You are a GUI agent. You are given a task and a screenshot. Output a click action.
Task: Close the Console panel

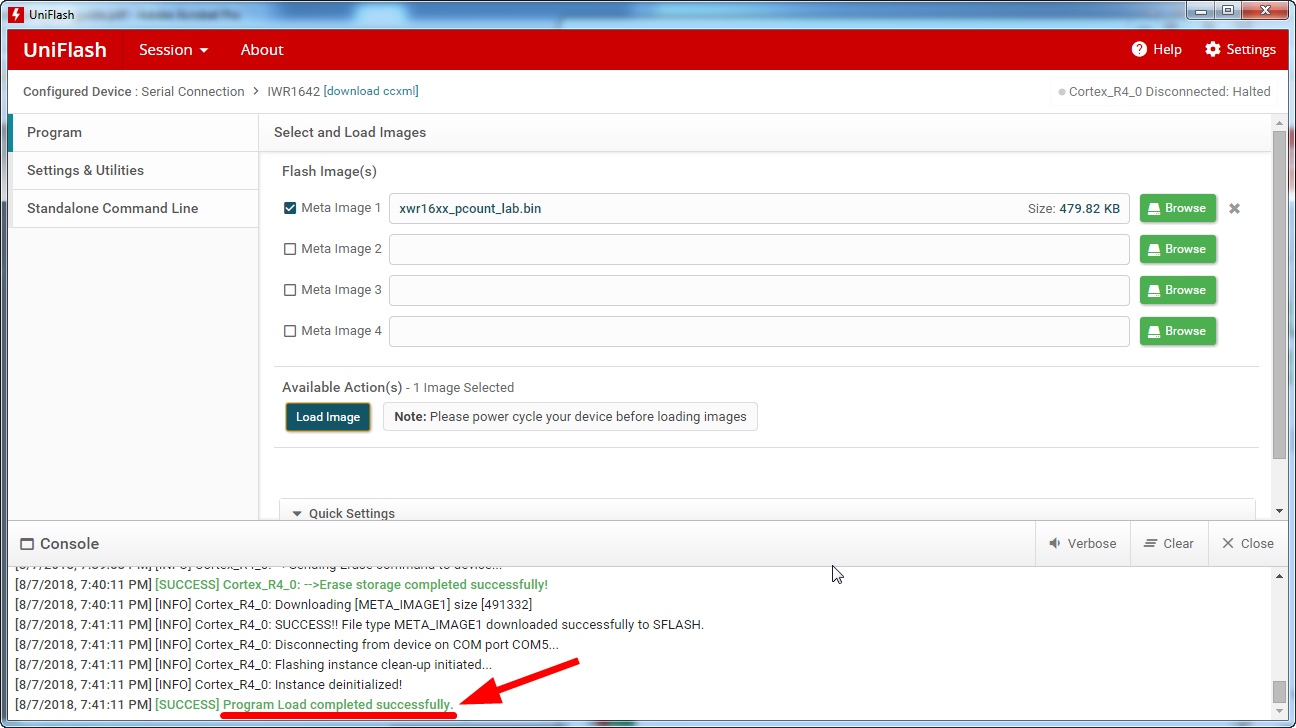coord(1247,543)
